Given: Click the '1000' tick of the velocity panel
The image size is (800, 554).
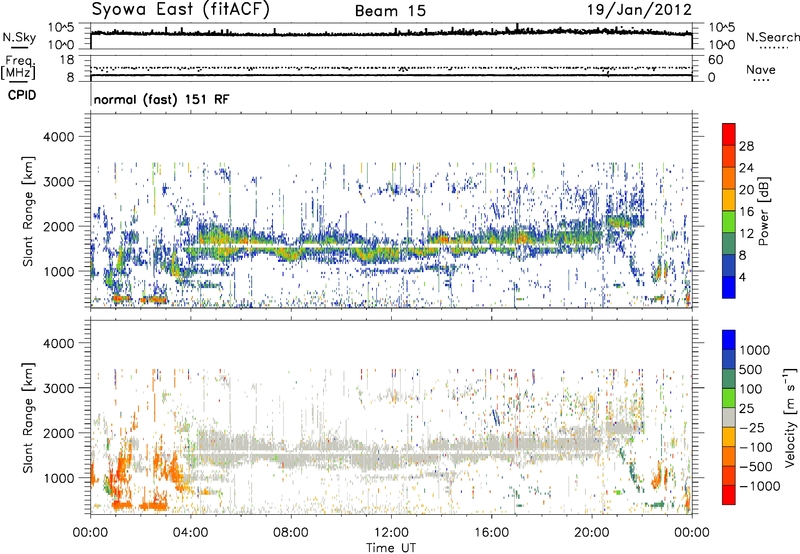Looking at the screenshot, I should 58,478.
